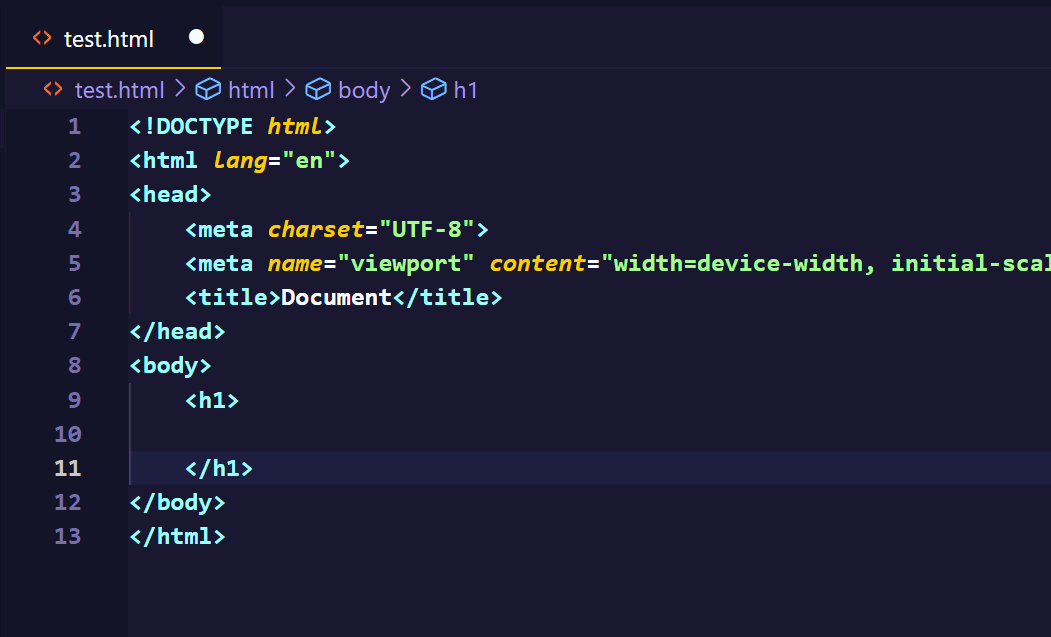Click the file icon in the breadcrumb bar
The image size is (1051, 637).
(x=53, y=90)
